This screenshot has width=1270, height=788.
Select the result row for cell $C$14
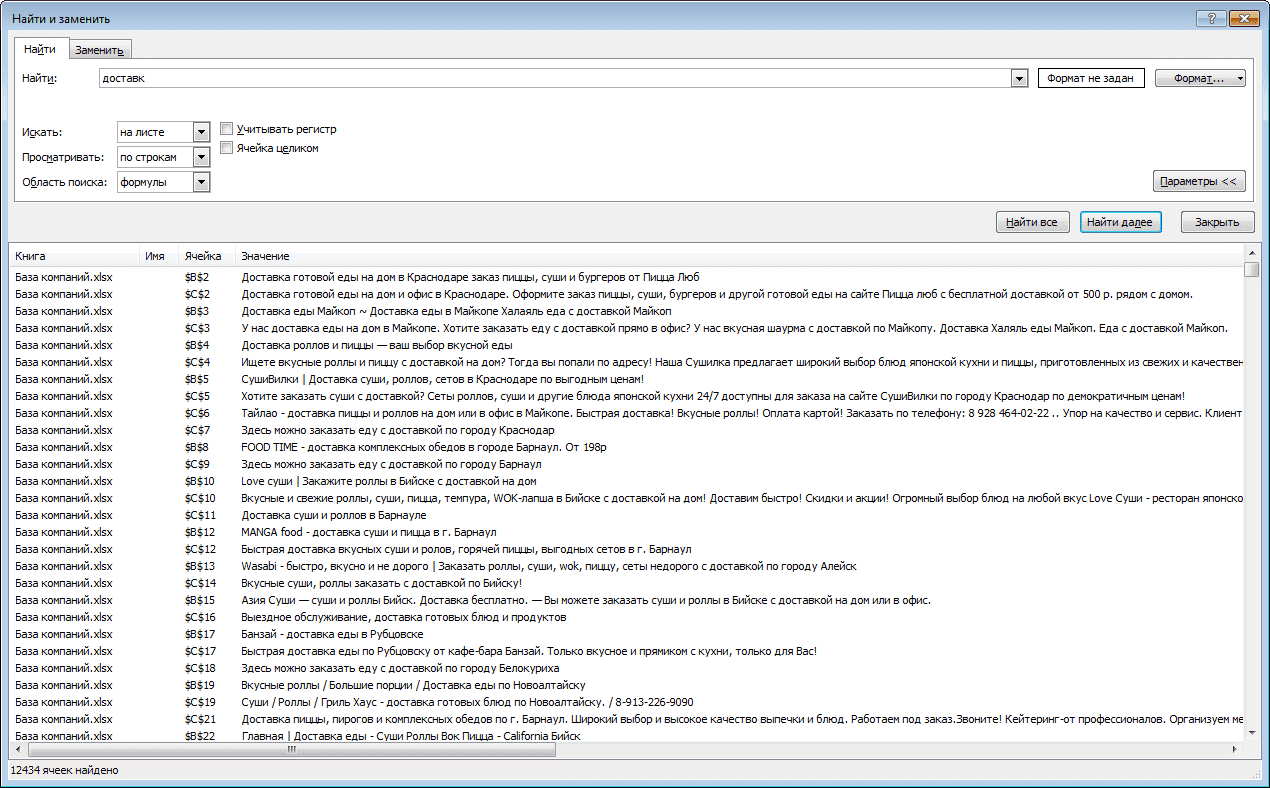(x=626, y=583)
